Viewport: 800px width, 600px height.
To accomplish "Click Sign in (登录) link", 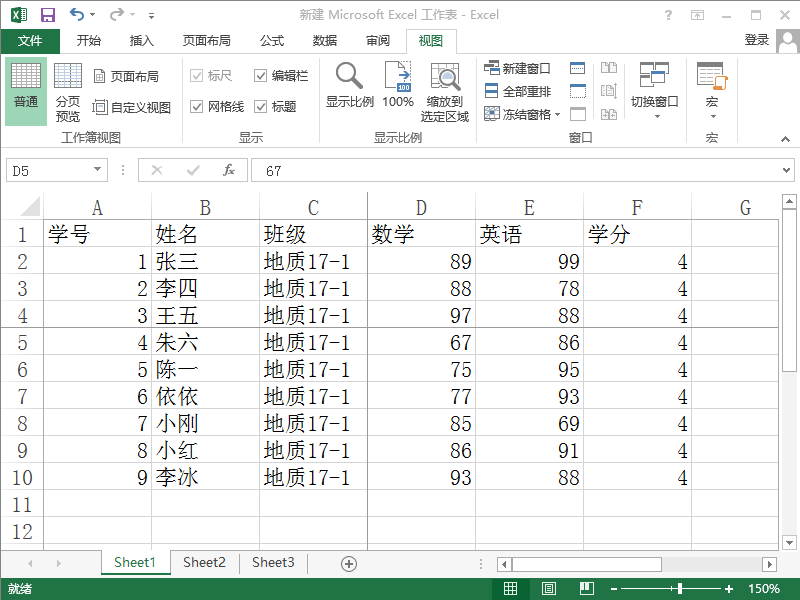I will [x=757, y=40].
